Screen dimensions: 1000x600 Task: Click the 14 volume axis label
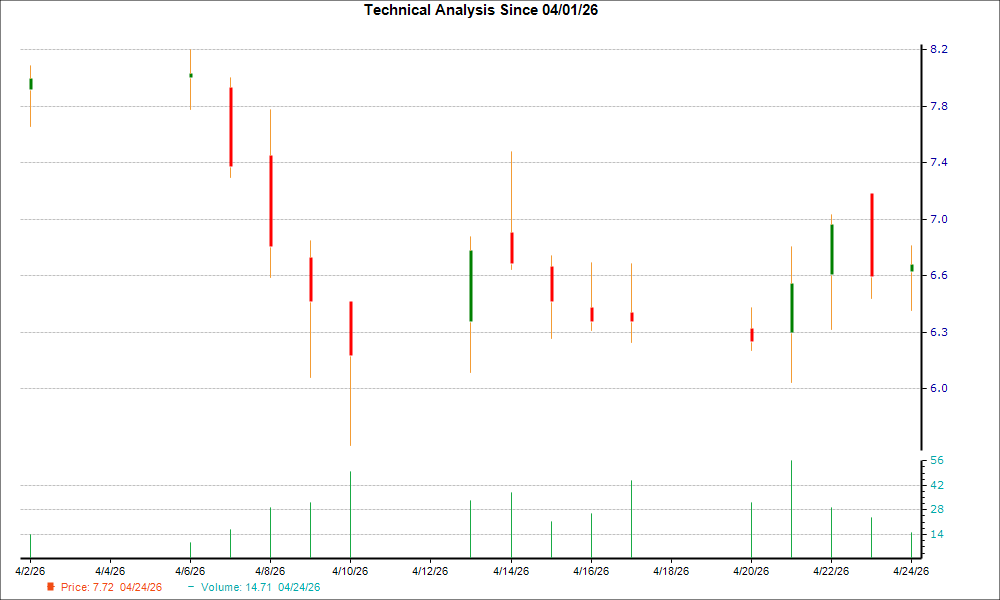tap(937, 534)
